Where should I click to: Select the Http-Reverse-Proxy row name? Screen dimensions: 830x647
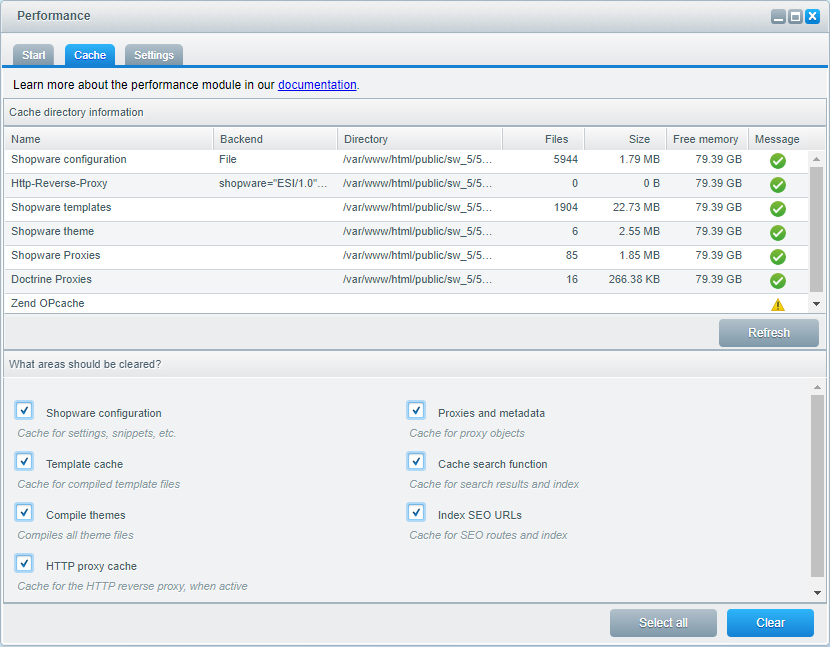point(59,183)
